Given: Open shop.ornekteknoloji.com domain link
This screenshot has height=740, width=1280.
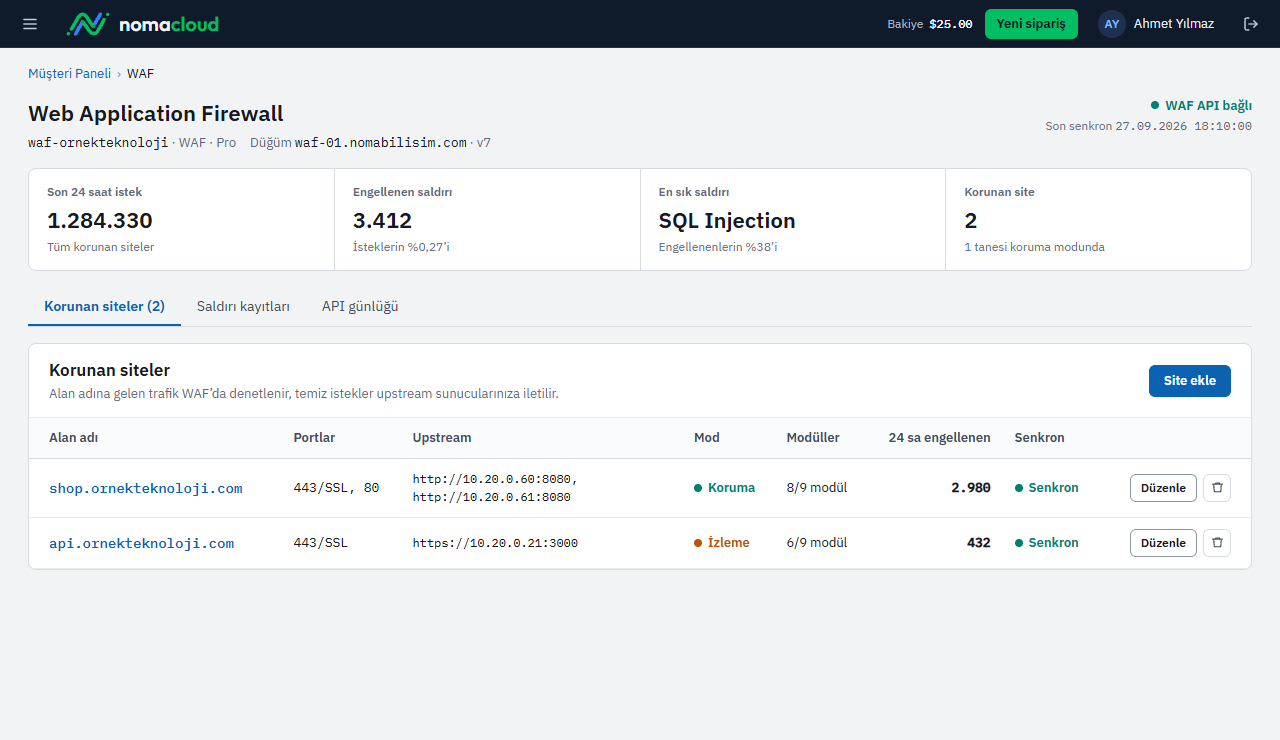Looking at the screenshot, I should 146,488.
